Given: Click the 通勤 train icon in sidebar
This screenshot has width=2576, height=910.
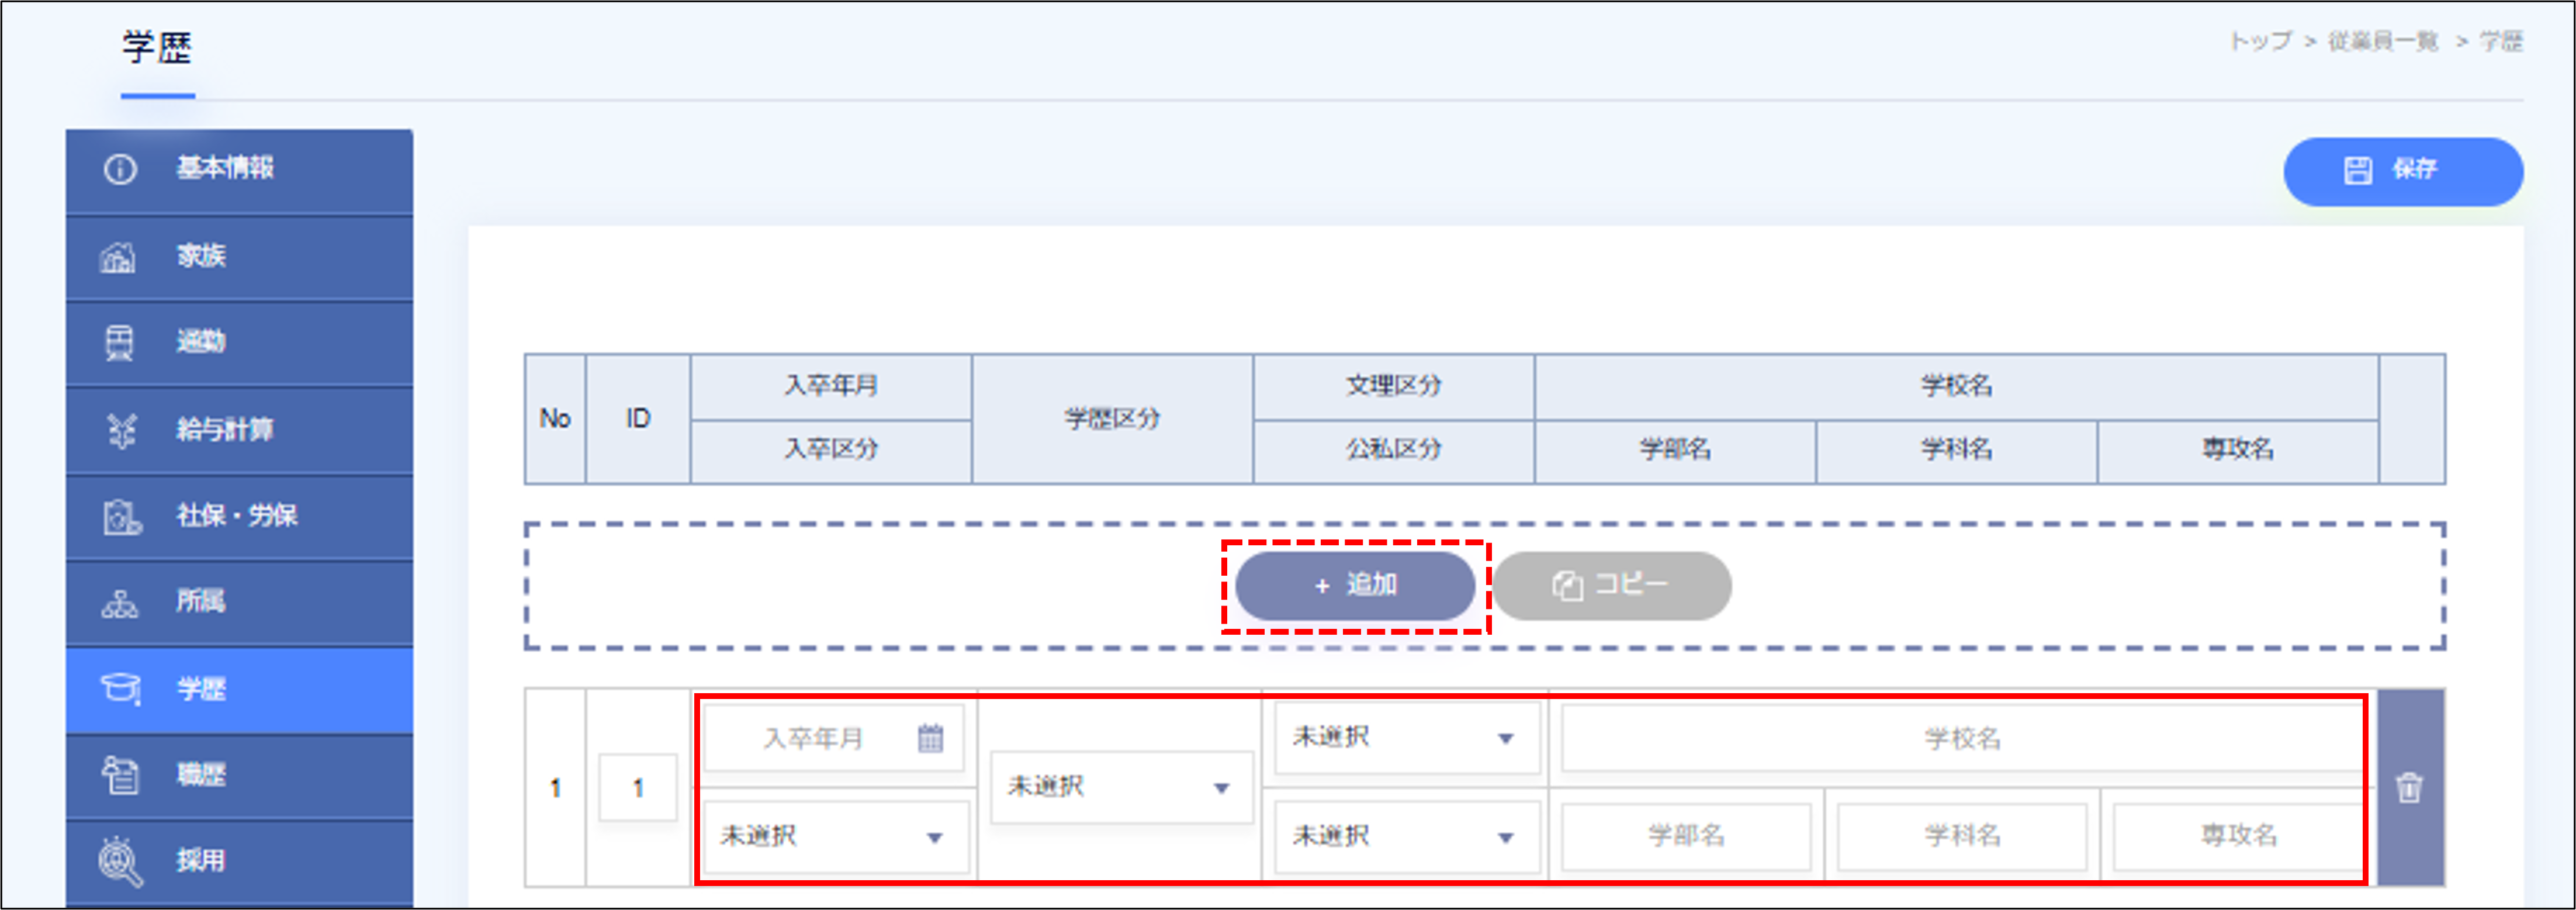Looking at the screenshot, I should coord(119,342).
